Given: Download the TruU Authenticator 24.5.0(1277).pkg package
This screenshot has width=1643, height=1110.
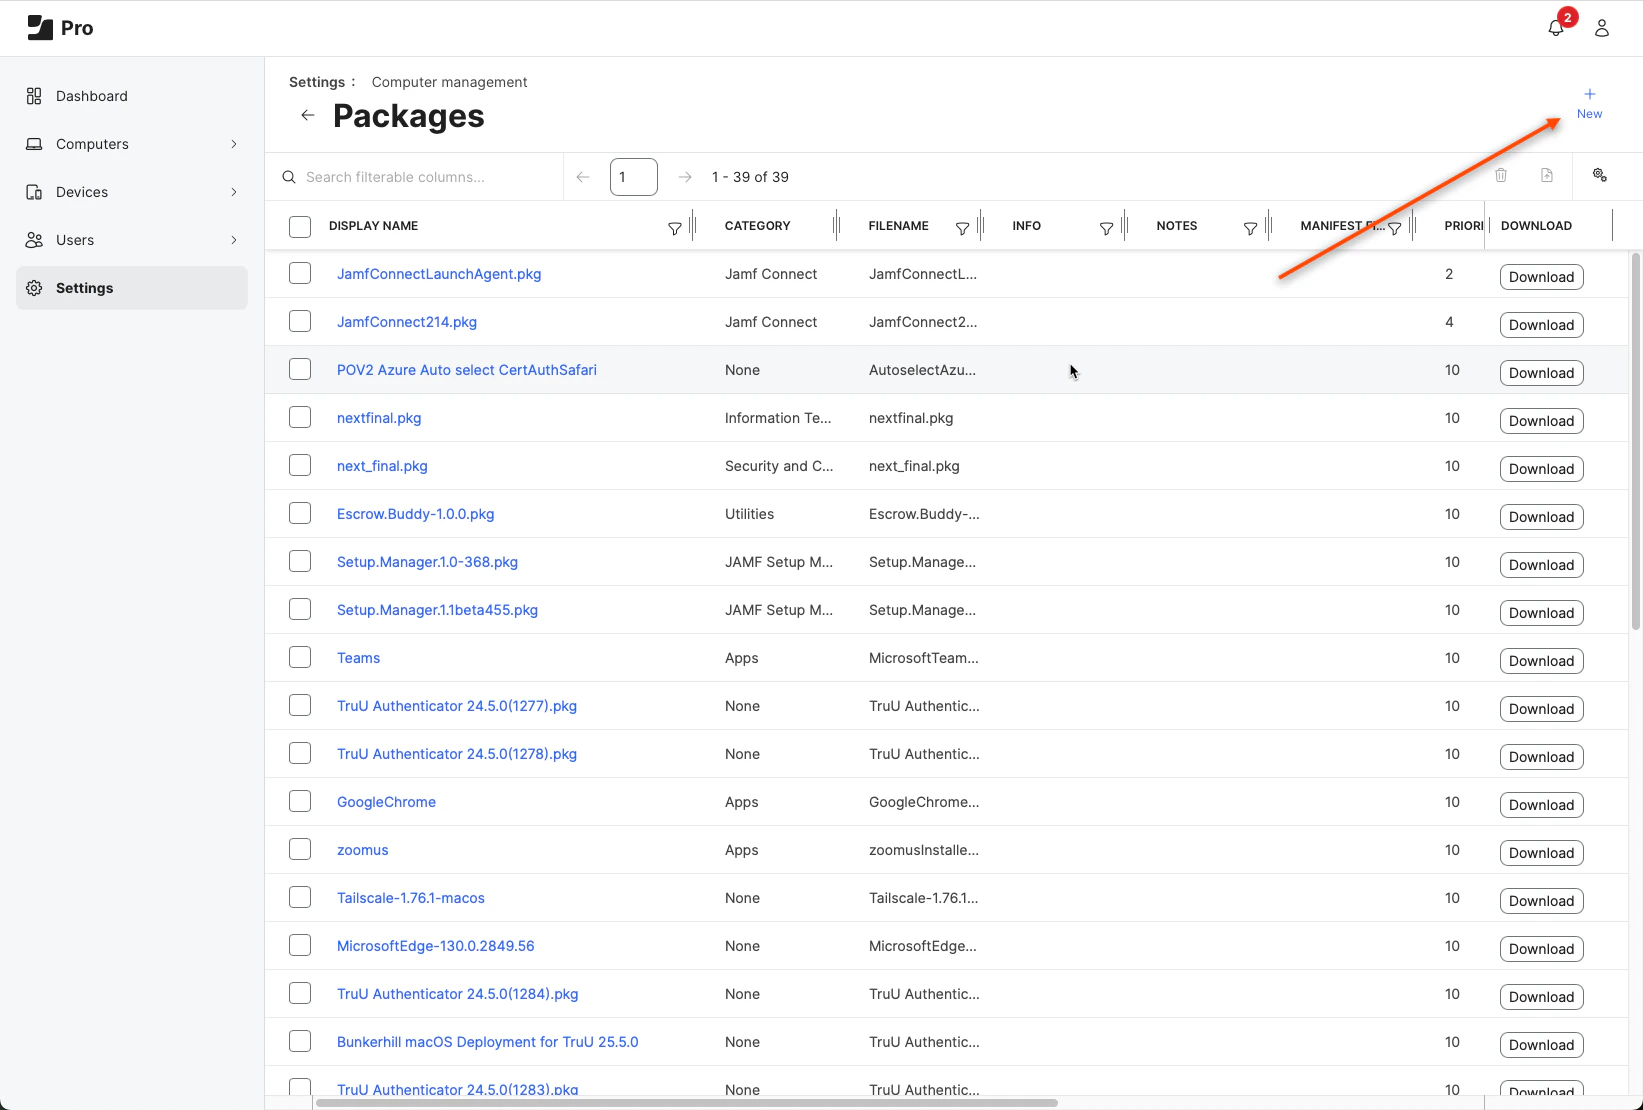Looking at the screenshot, I should [x=1541, y=709].
